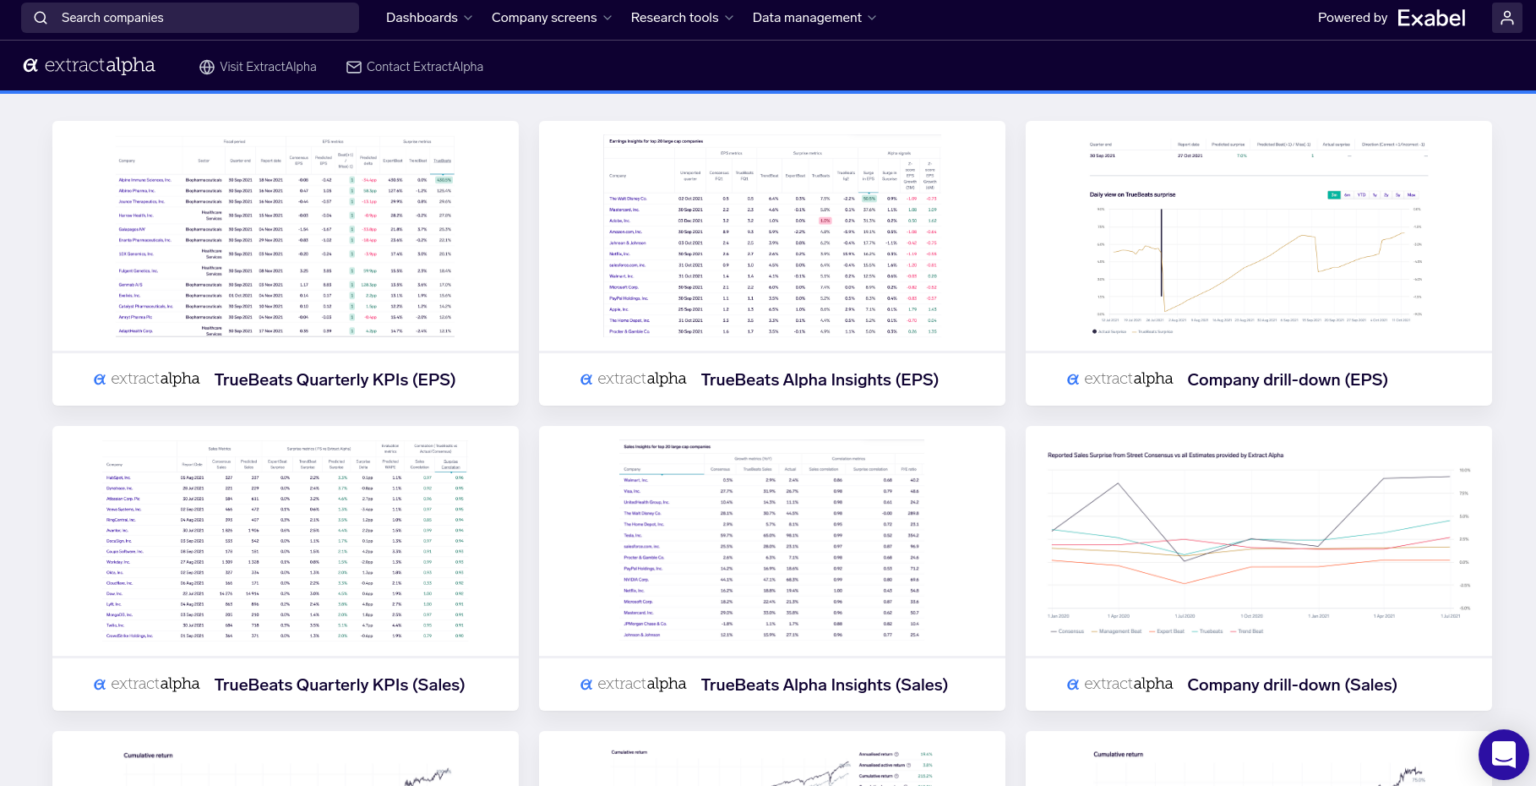Open TrueBeats Alpha Insights (EPS) dashboard

click(819, 380)
